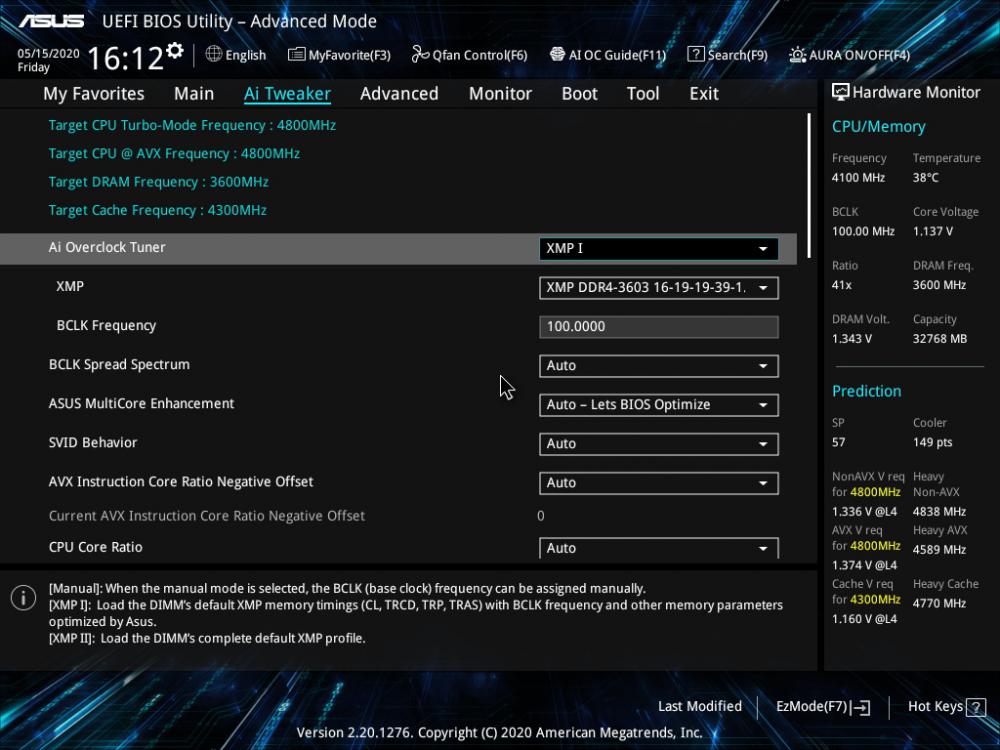Open Hot Keys question mark icon
This screenshot has width=1000, height=750.
pyautogui.click(x=976, y=707)
